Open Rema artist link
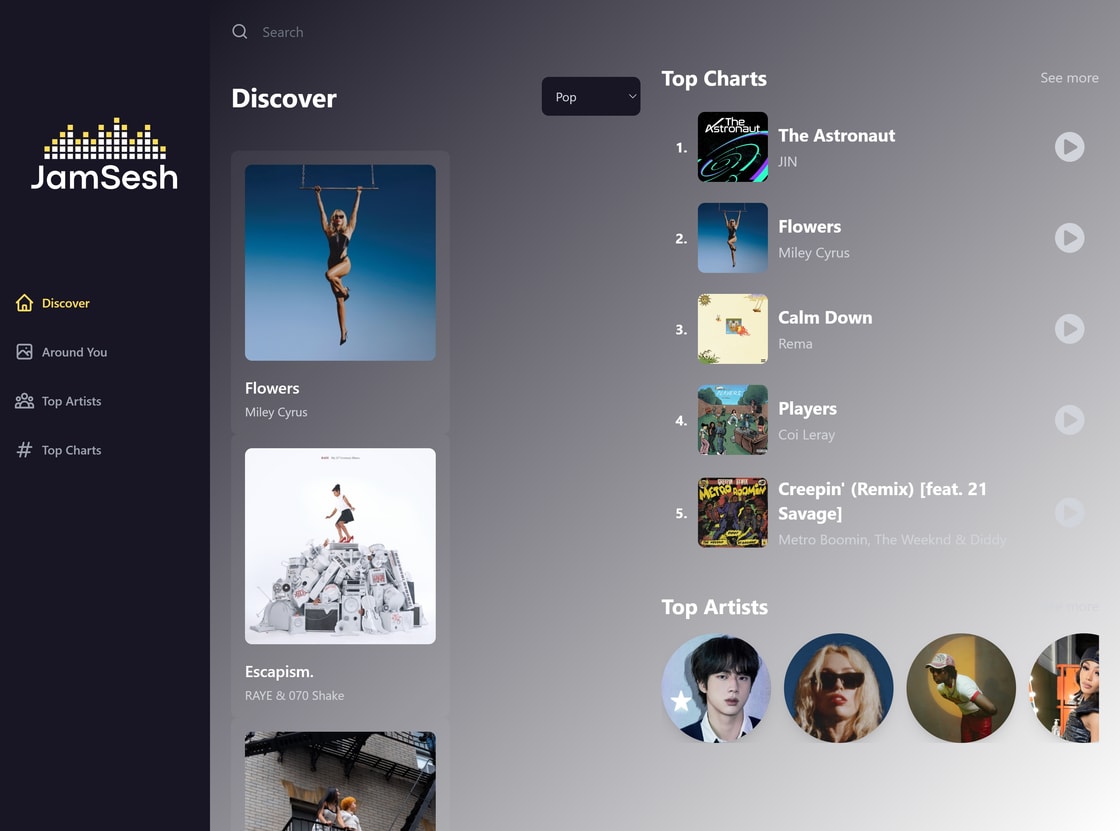Image resolution: width=1120 pixels, height=831 pixels. tap(795, 344)
